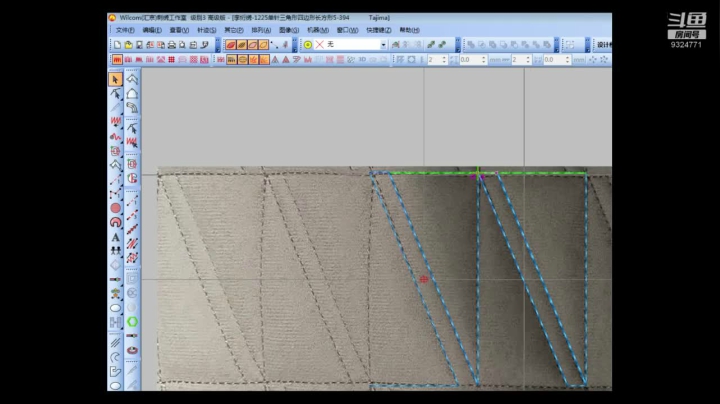Expand the standard toolbar overflow arrow
The width and height of the screenshot is (720, 404).
[x=218, y=47]
